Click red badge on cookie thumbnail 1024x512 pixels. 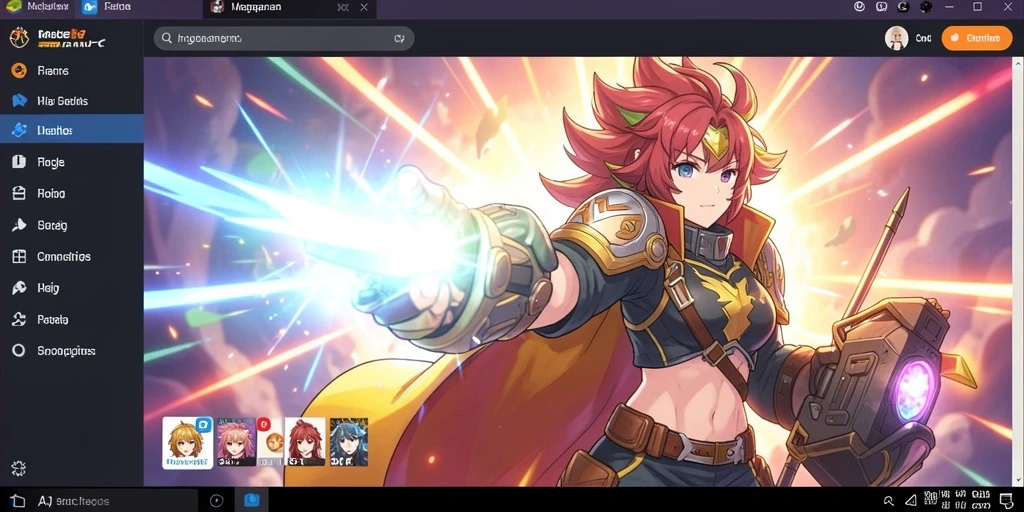[263, 424]
